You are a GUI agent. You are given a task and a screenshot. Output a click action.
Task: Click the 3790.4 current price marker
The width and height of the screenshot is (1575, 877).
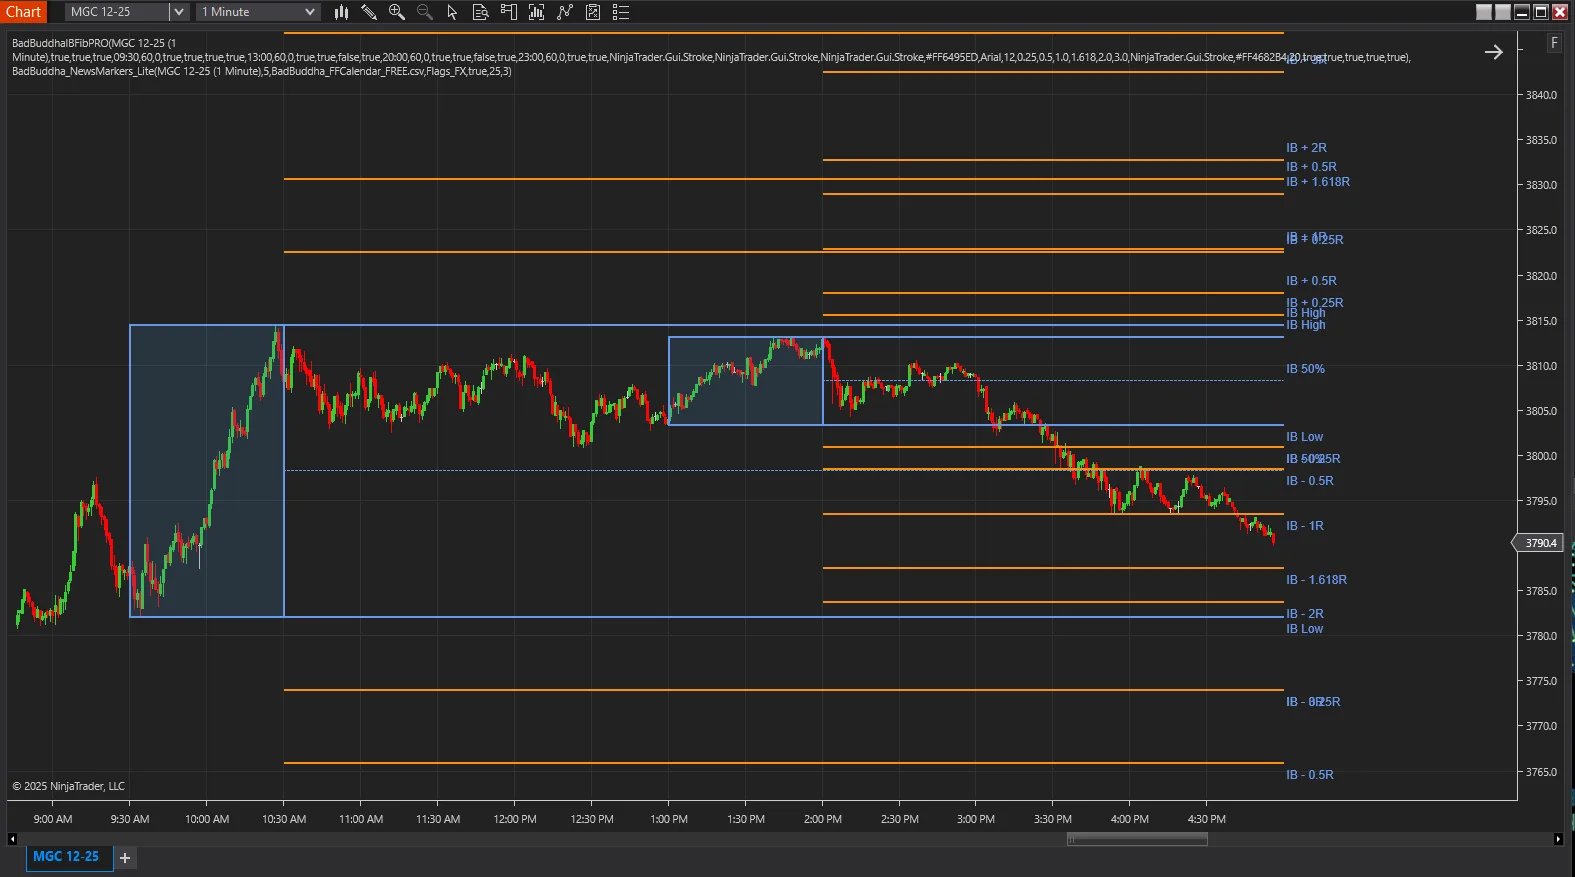(x=1540, y=543)
